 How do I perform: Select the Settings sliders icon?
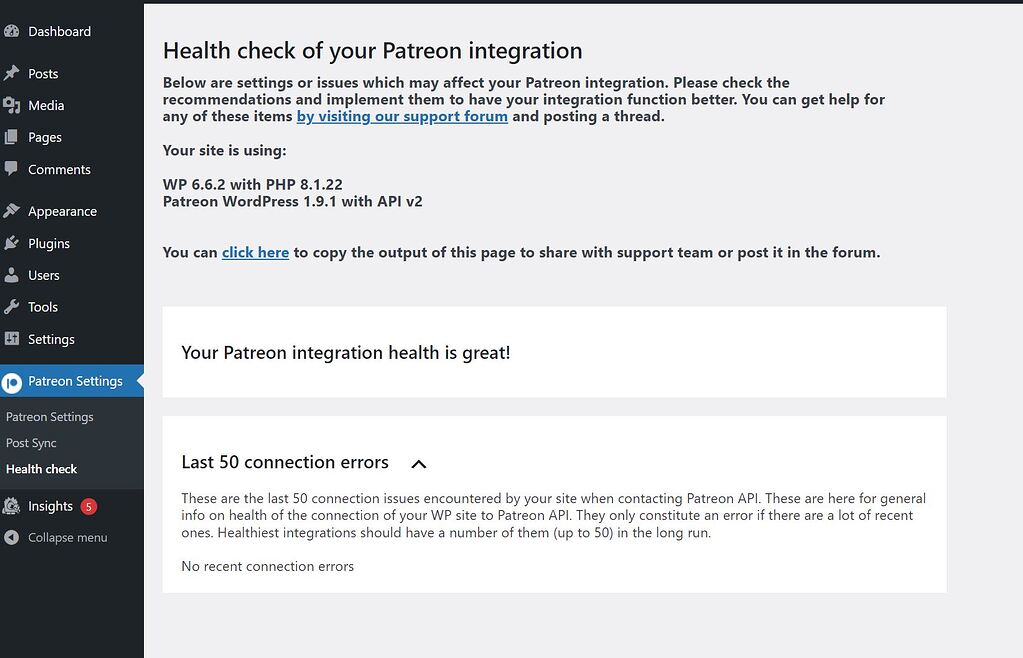[14, 339]
